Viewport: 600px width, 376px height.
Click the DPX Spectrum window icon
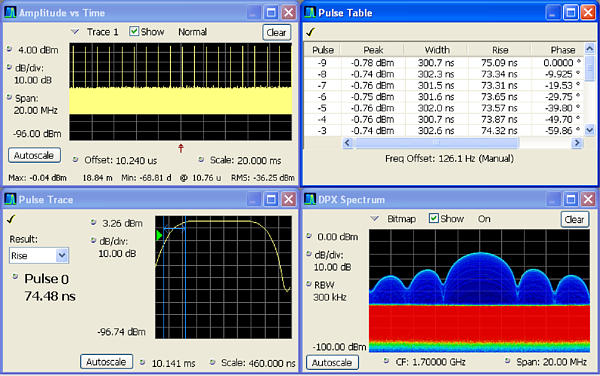[x=310, y=199]
